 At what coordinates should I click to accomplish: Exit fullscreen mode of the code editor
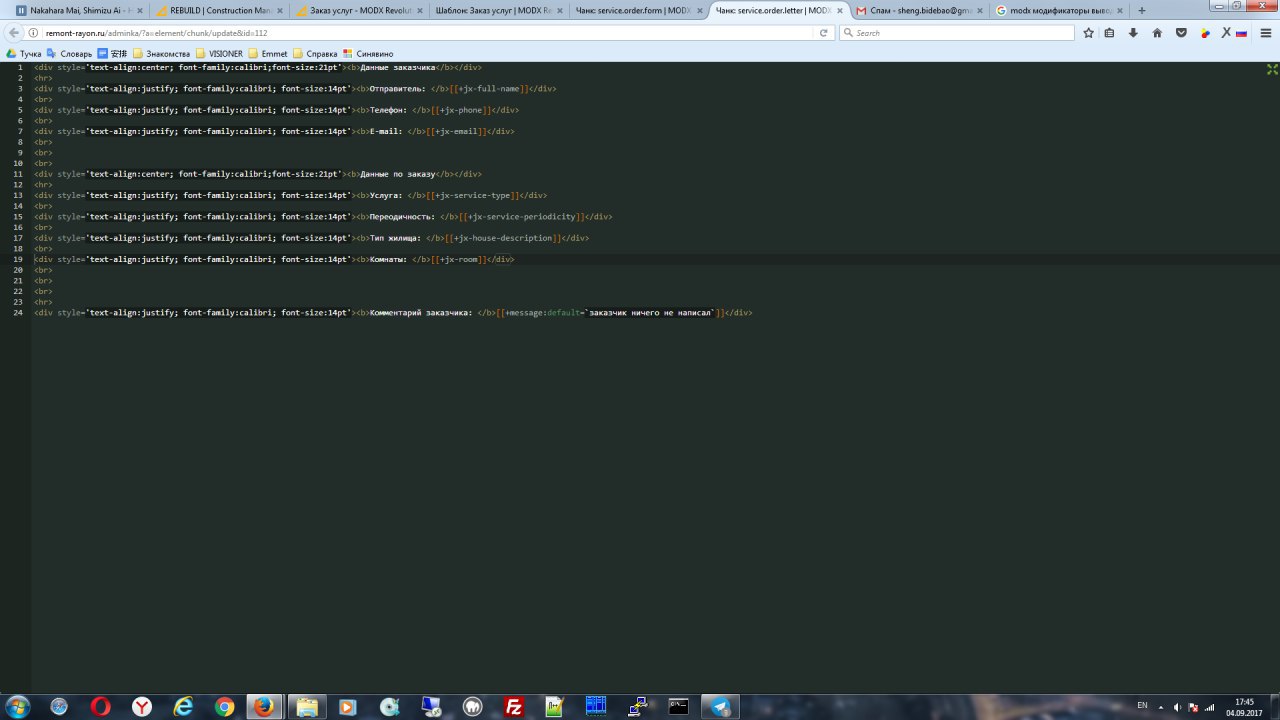(x=1272, y=69)
